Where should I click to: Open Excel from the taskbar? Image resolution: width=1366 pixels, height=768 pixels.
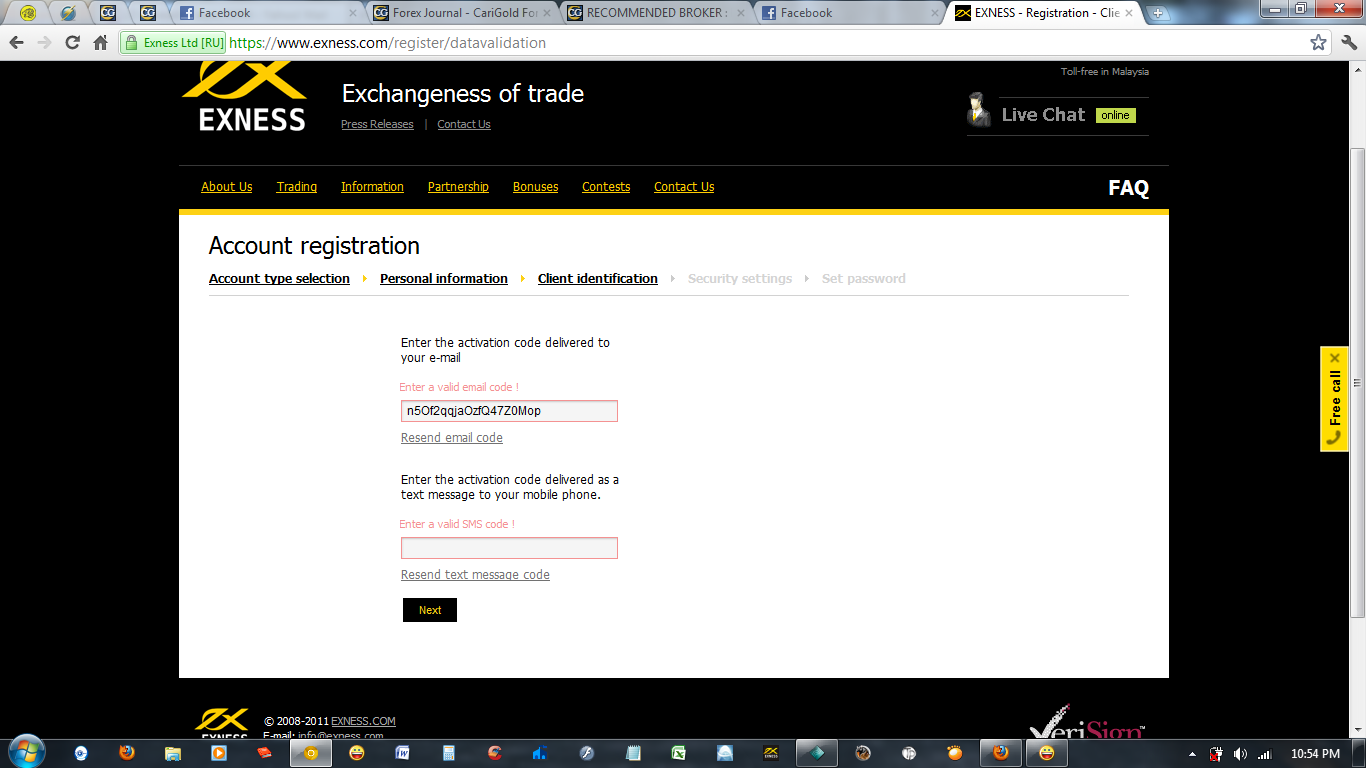tap(678, 753)
